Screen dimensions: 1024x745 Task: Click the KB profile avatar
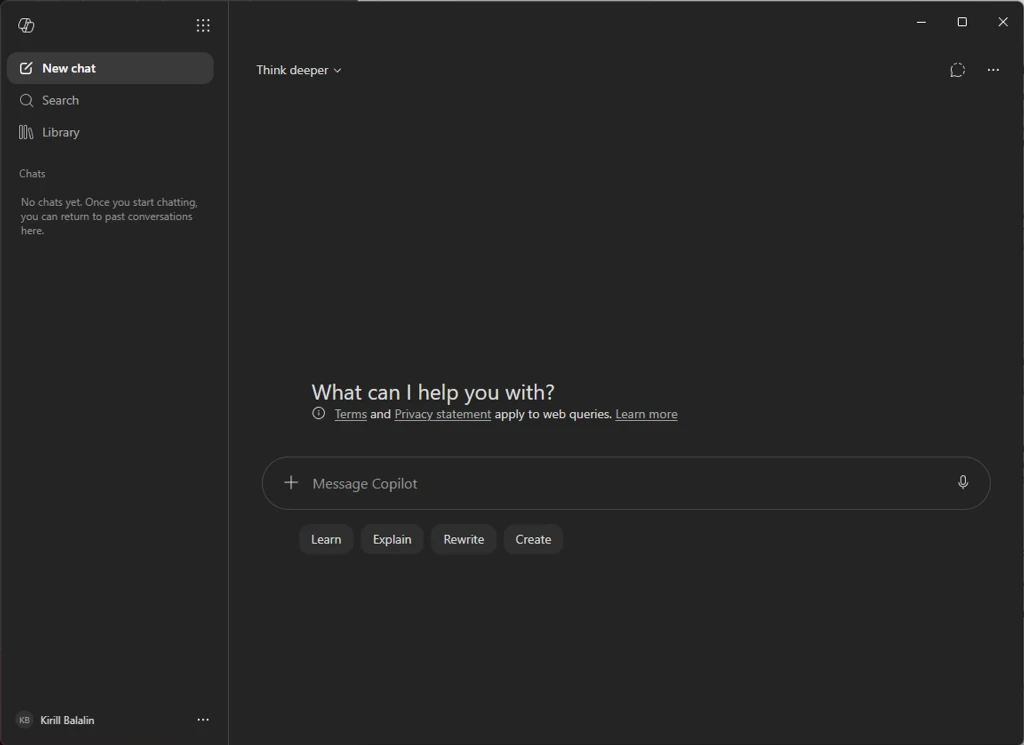pyautogui.click(x=25, y=720)
